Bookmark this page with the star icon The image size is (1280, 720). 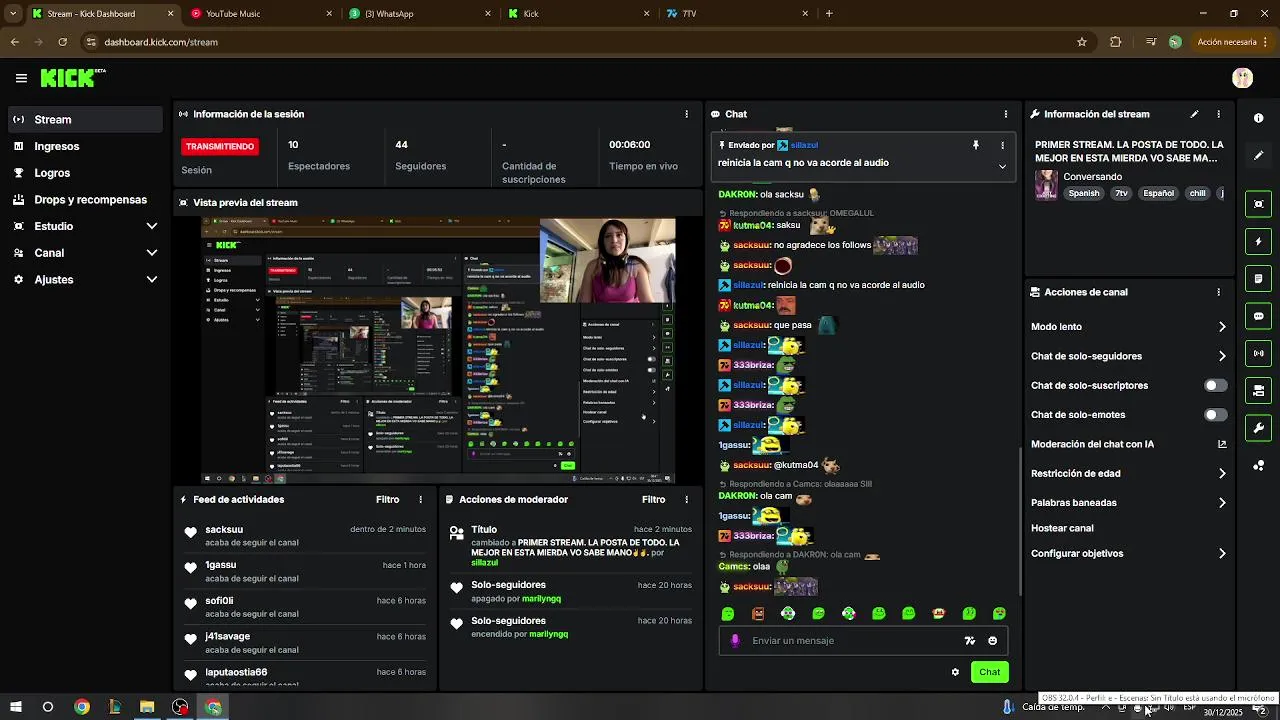1081,42
